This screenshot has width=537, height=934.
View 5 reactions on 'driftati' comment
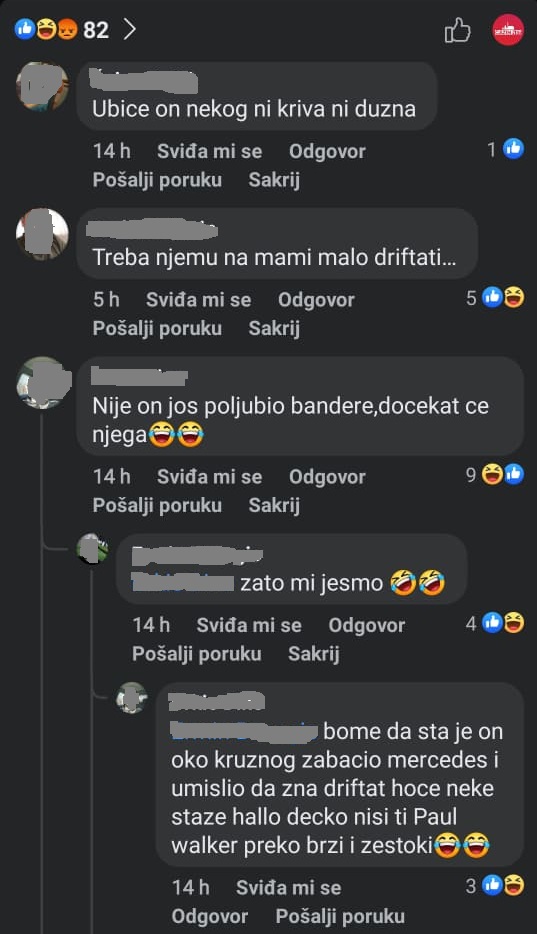pos(495,297)
